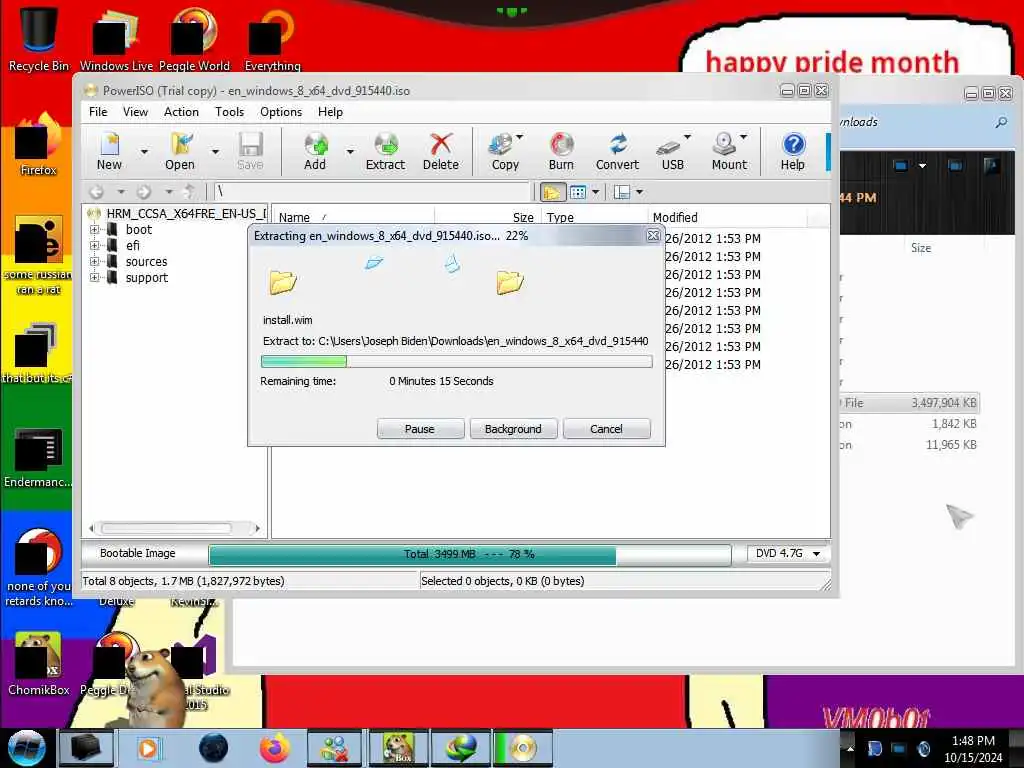1024x768 pixels.
Task: Open the DVD 4.7G media size dropdown
Action: click(788, 554)
